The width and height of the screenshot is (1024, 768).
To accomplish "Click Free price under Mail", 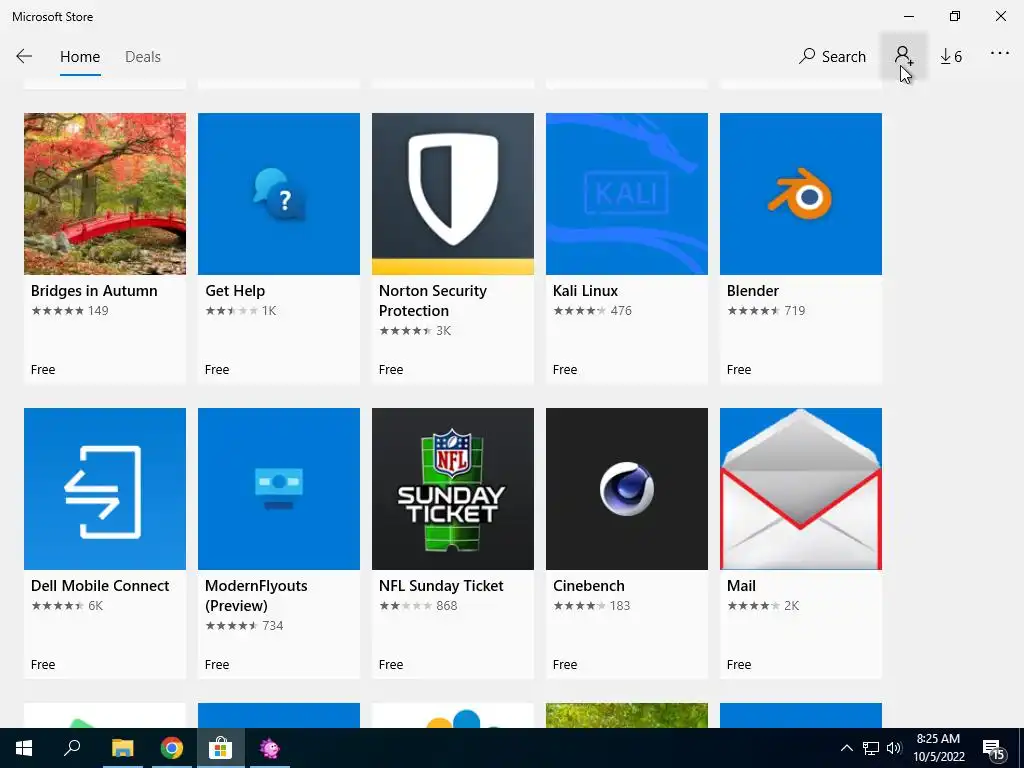I will pos(739,665).
